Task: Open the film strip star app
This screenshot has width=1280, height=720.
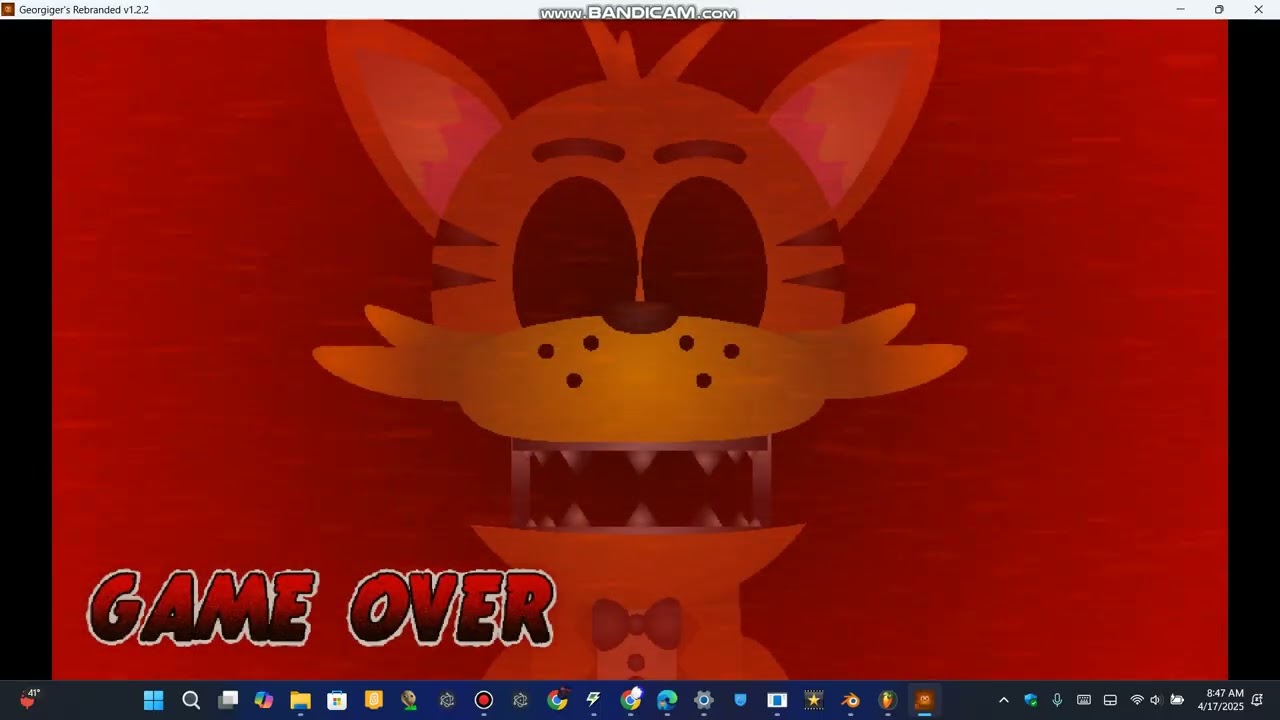Action: pos(814,700)
